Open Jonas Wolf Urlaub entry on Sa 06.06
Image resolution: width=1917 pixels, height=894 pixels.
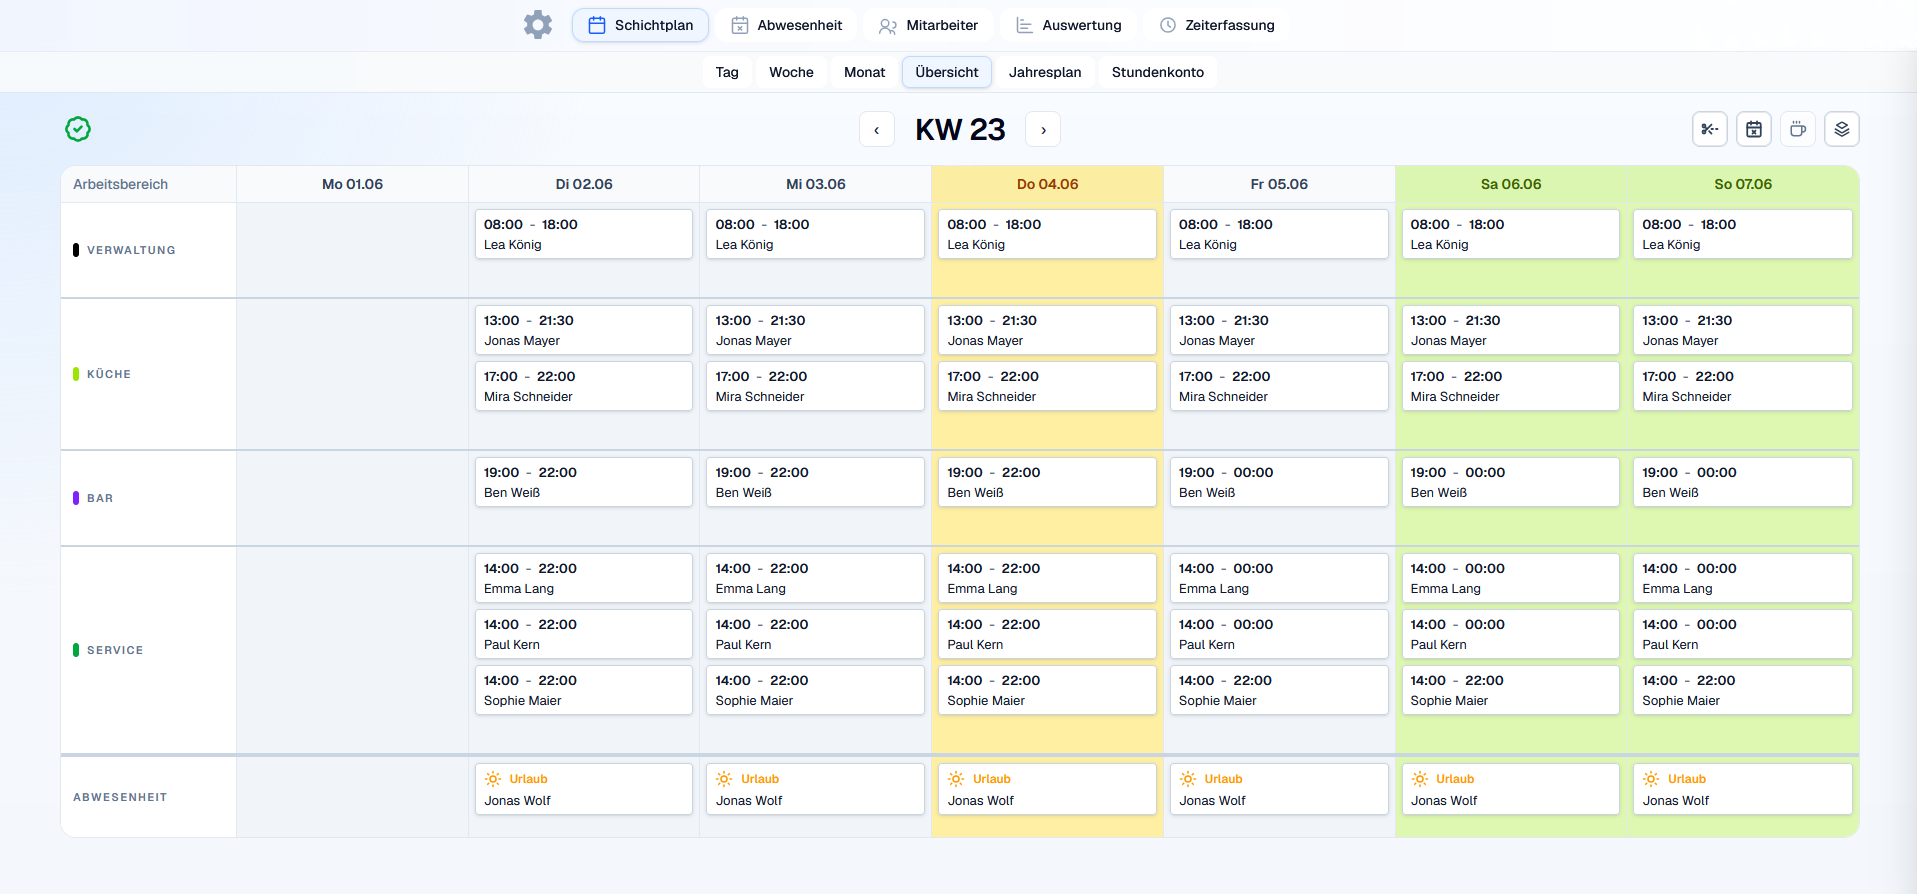(x=1510, y=789)
